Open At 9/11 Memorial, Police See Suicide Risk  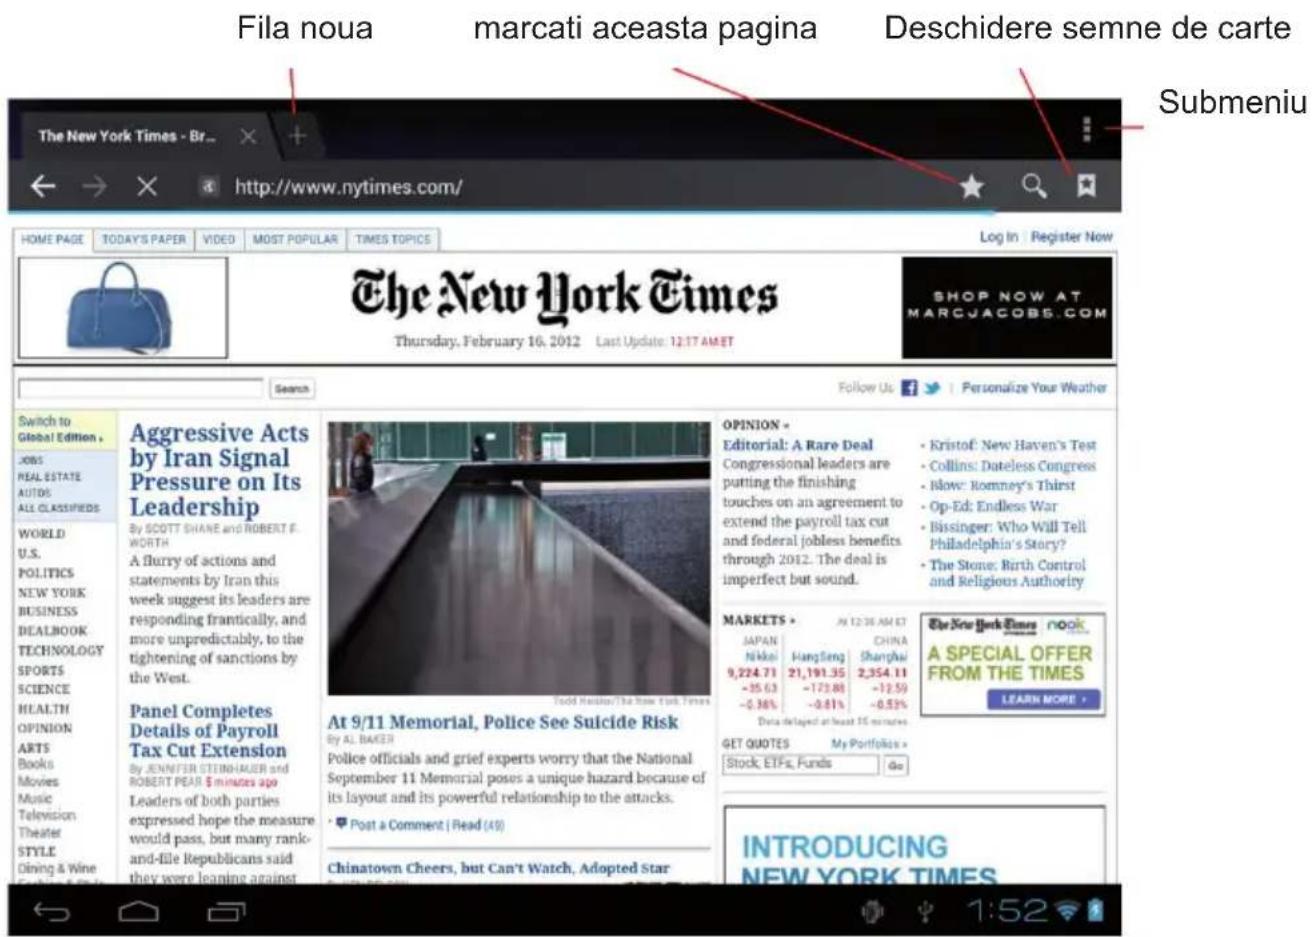[503, 722]
